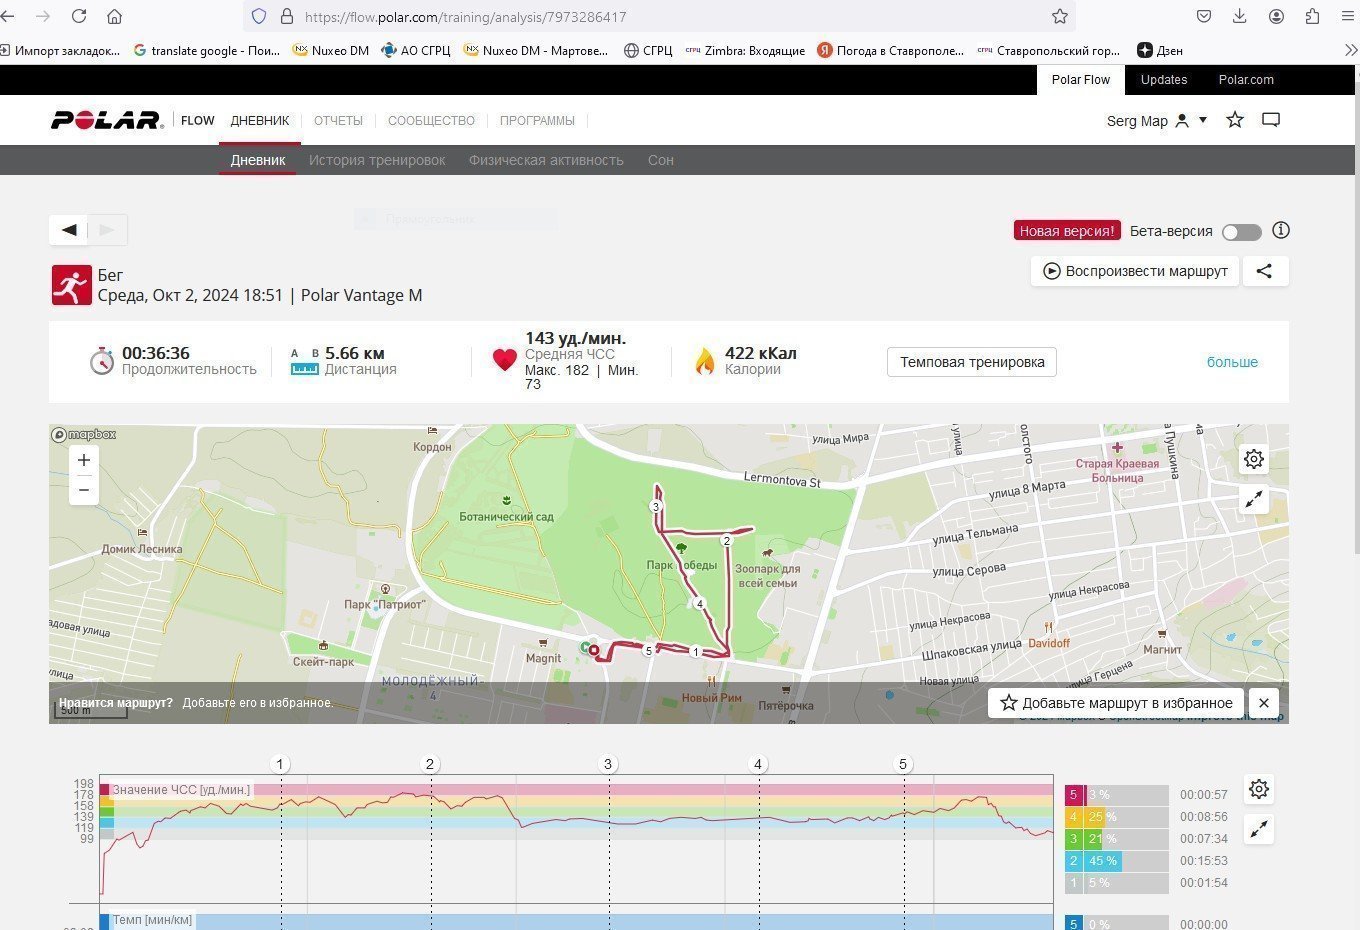
Task: Zoom in on the map
Action: pos(84,460)
